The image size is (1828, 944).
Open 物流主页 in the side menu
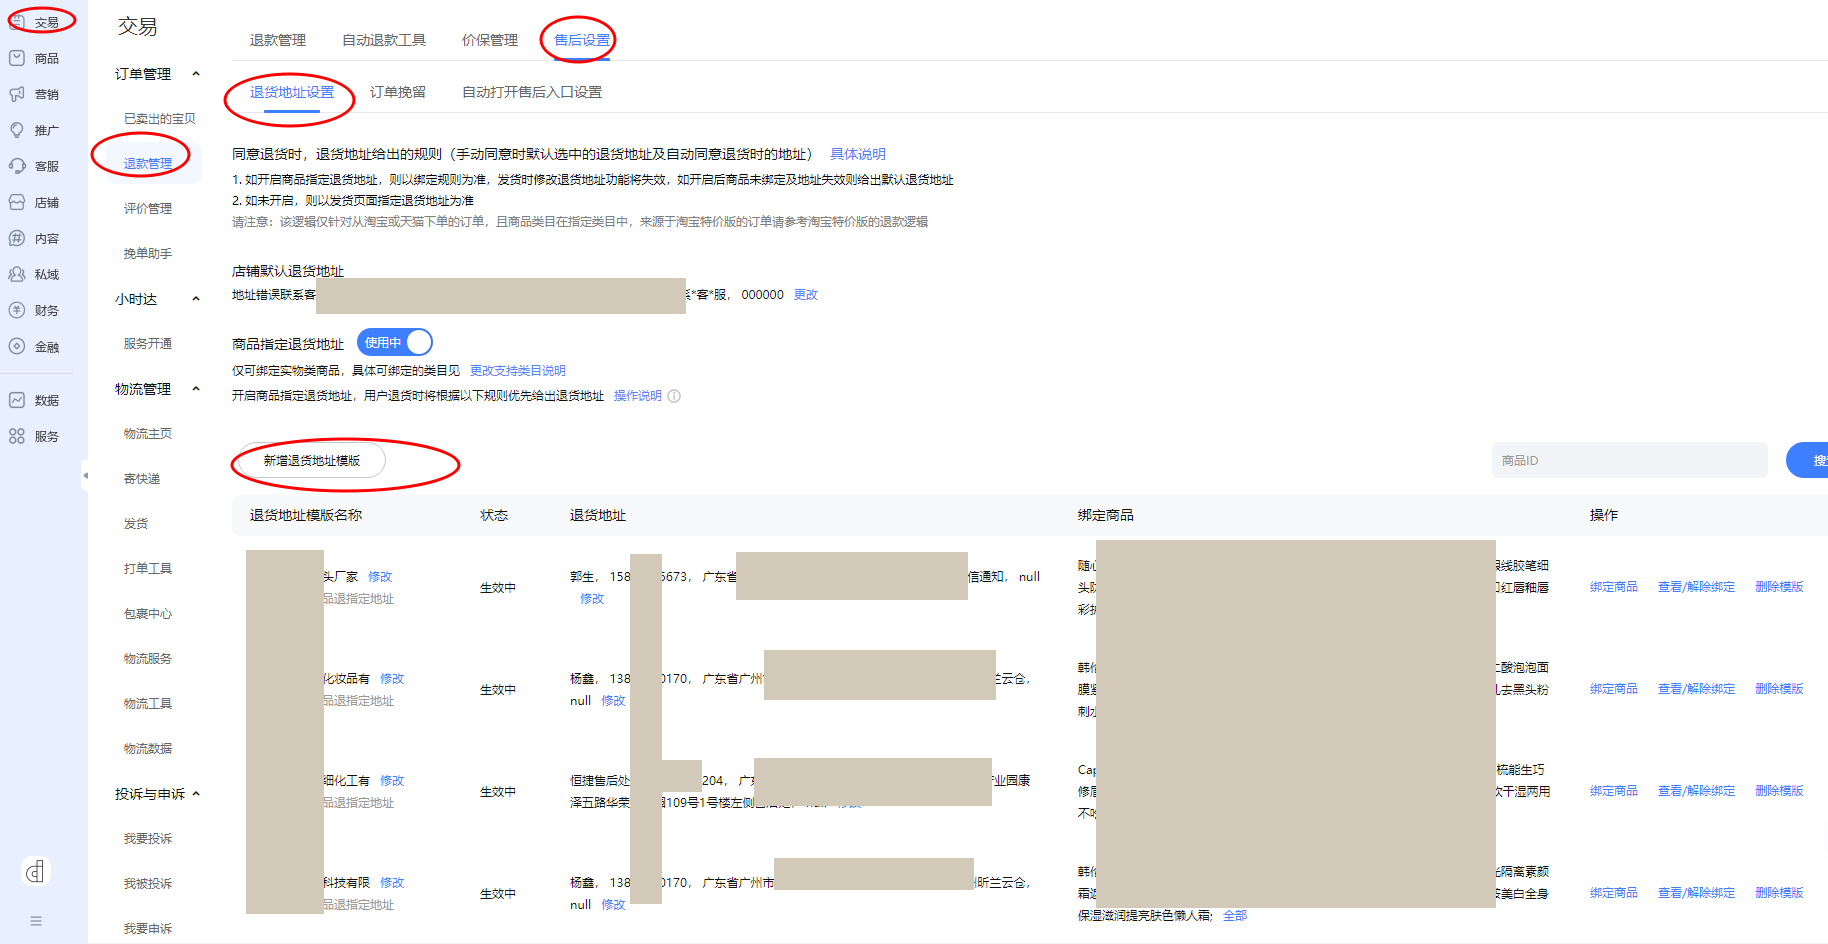(x=148, y=434)
